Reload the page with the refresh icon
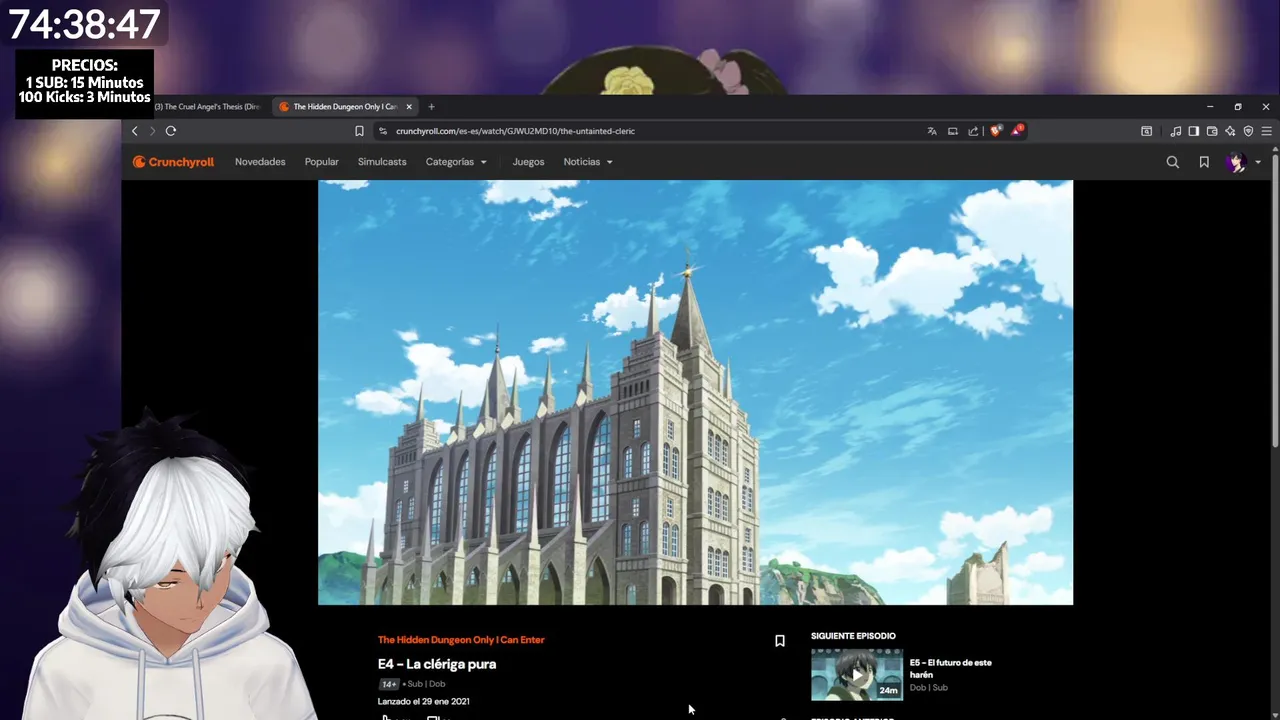 [x=171, y=131]
